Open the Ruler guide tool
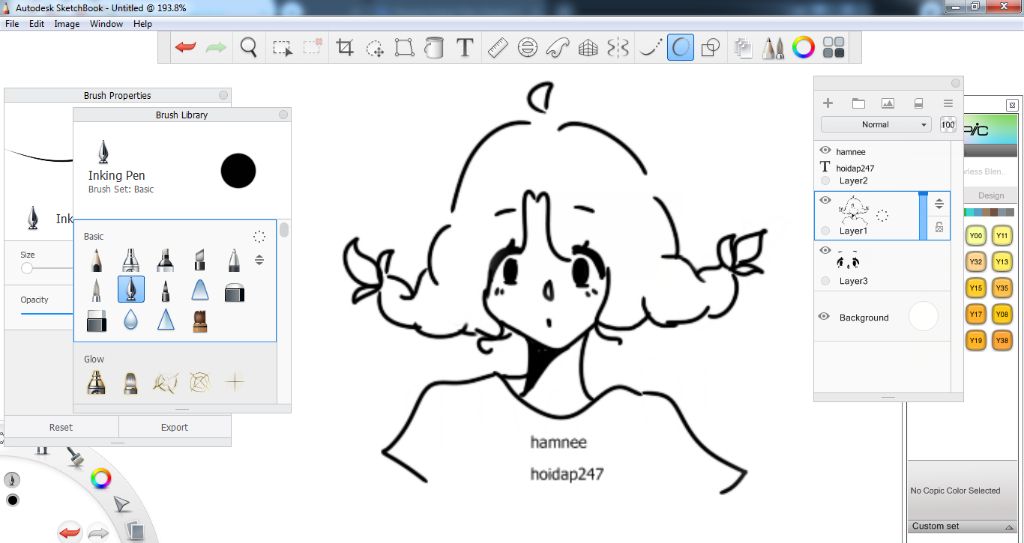1024x543 pixels. 498,47
